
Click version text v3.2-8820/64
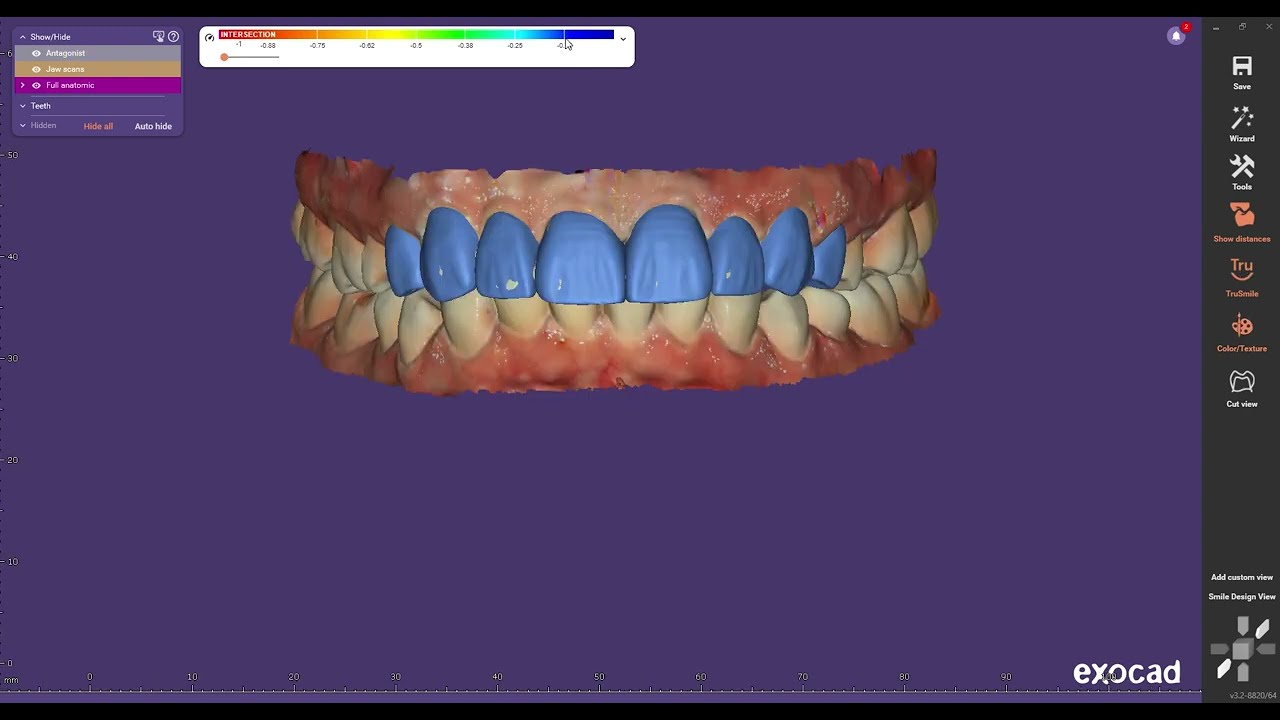tap(1253, 695)
